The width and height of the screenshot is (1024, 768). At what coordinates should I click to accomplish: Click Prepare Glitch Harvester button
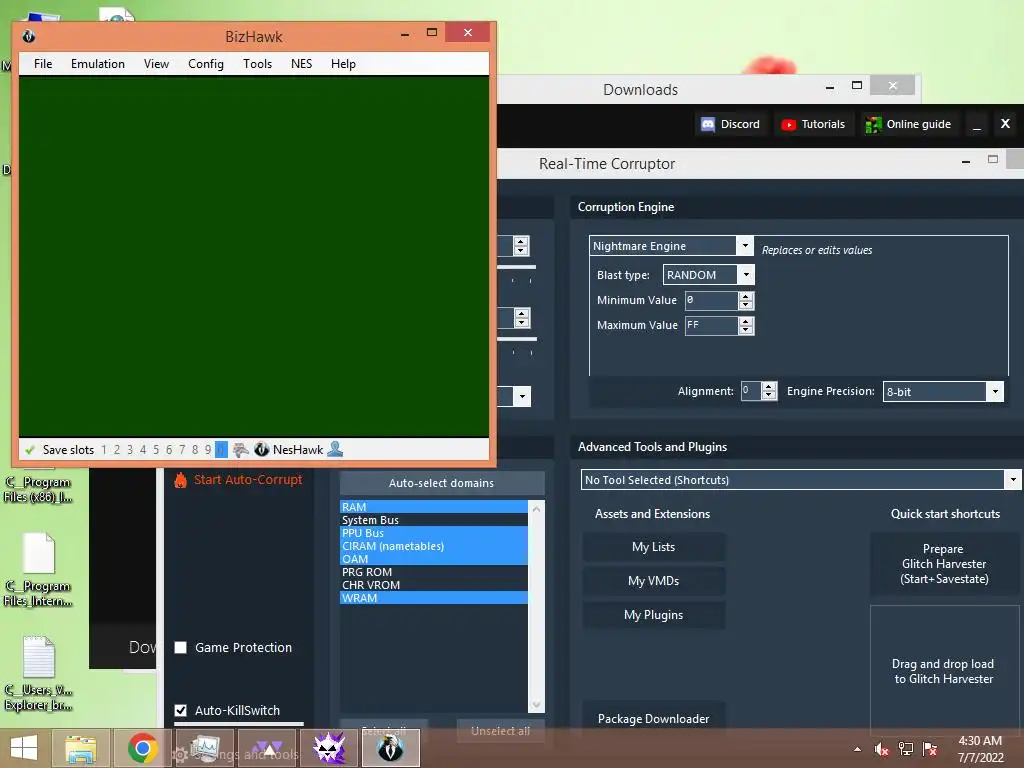tap(944, 564)
